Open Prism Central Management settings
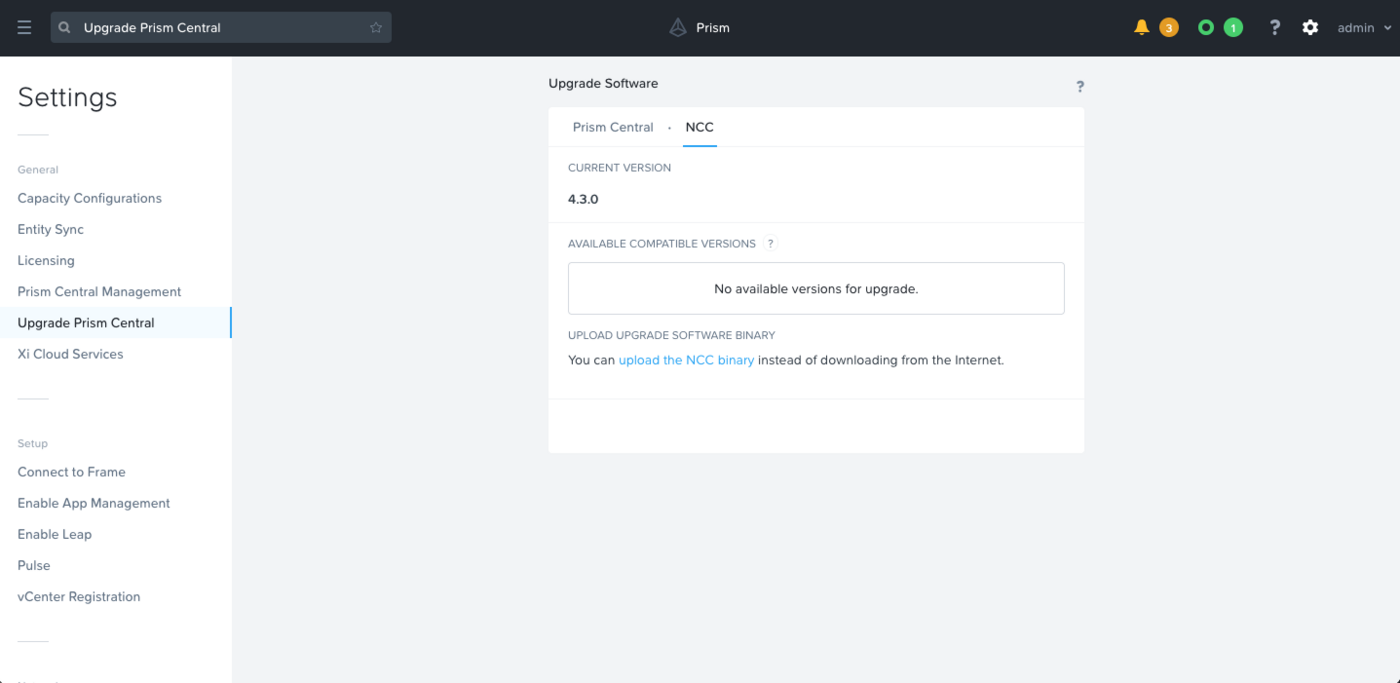The image size is (1400, 683). tap(99, 292)
